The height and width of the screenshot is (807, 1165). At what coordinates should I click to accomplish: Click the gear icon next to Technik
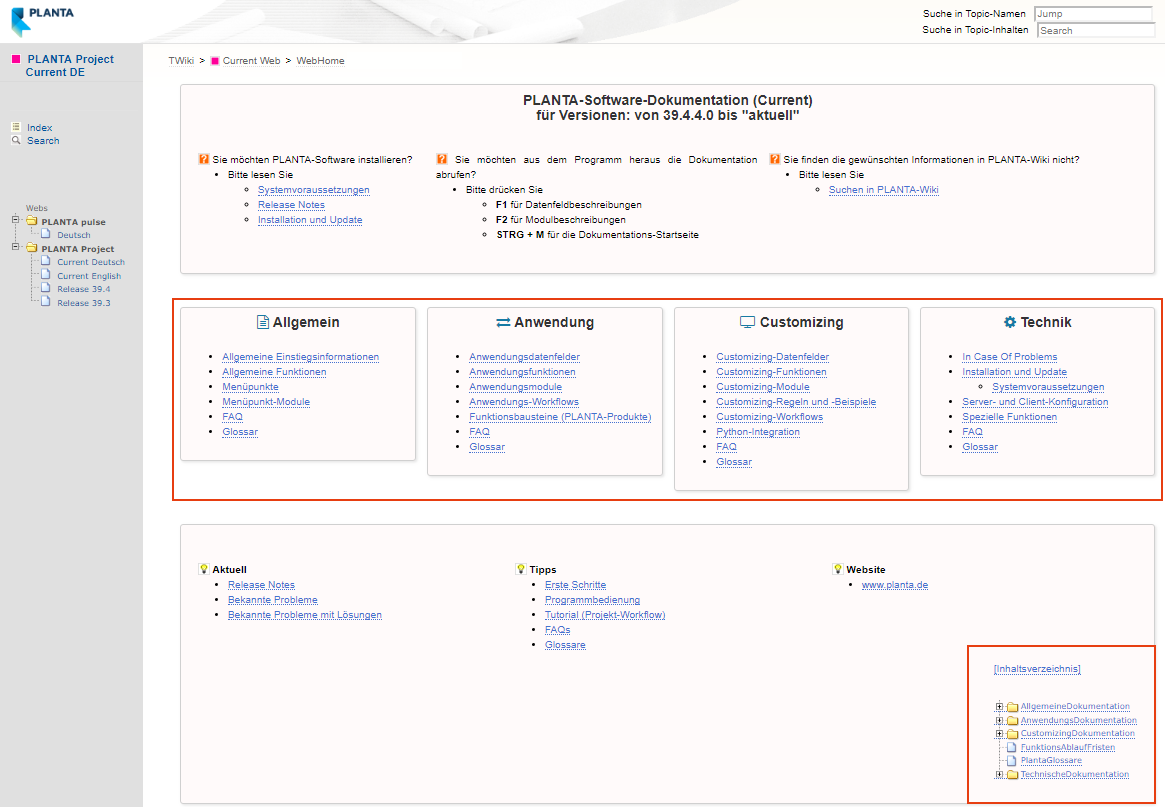tap(1009, 322)
